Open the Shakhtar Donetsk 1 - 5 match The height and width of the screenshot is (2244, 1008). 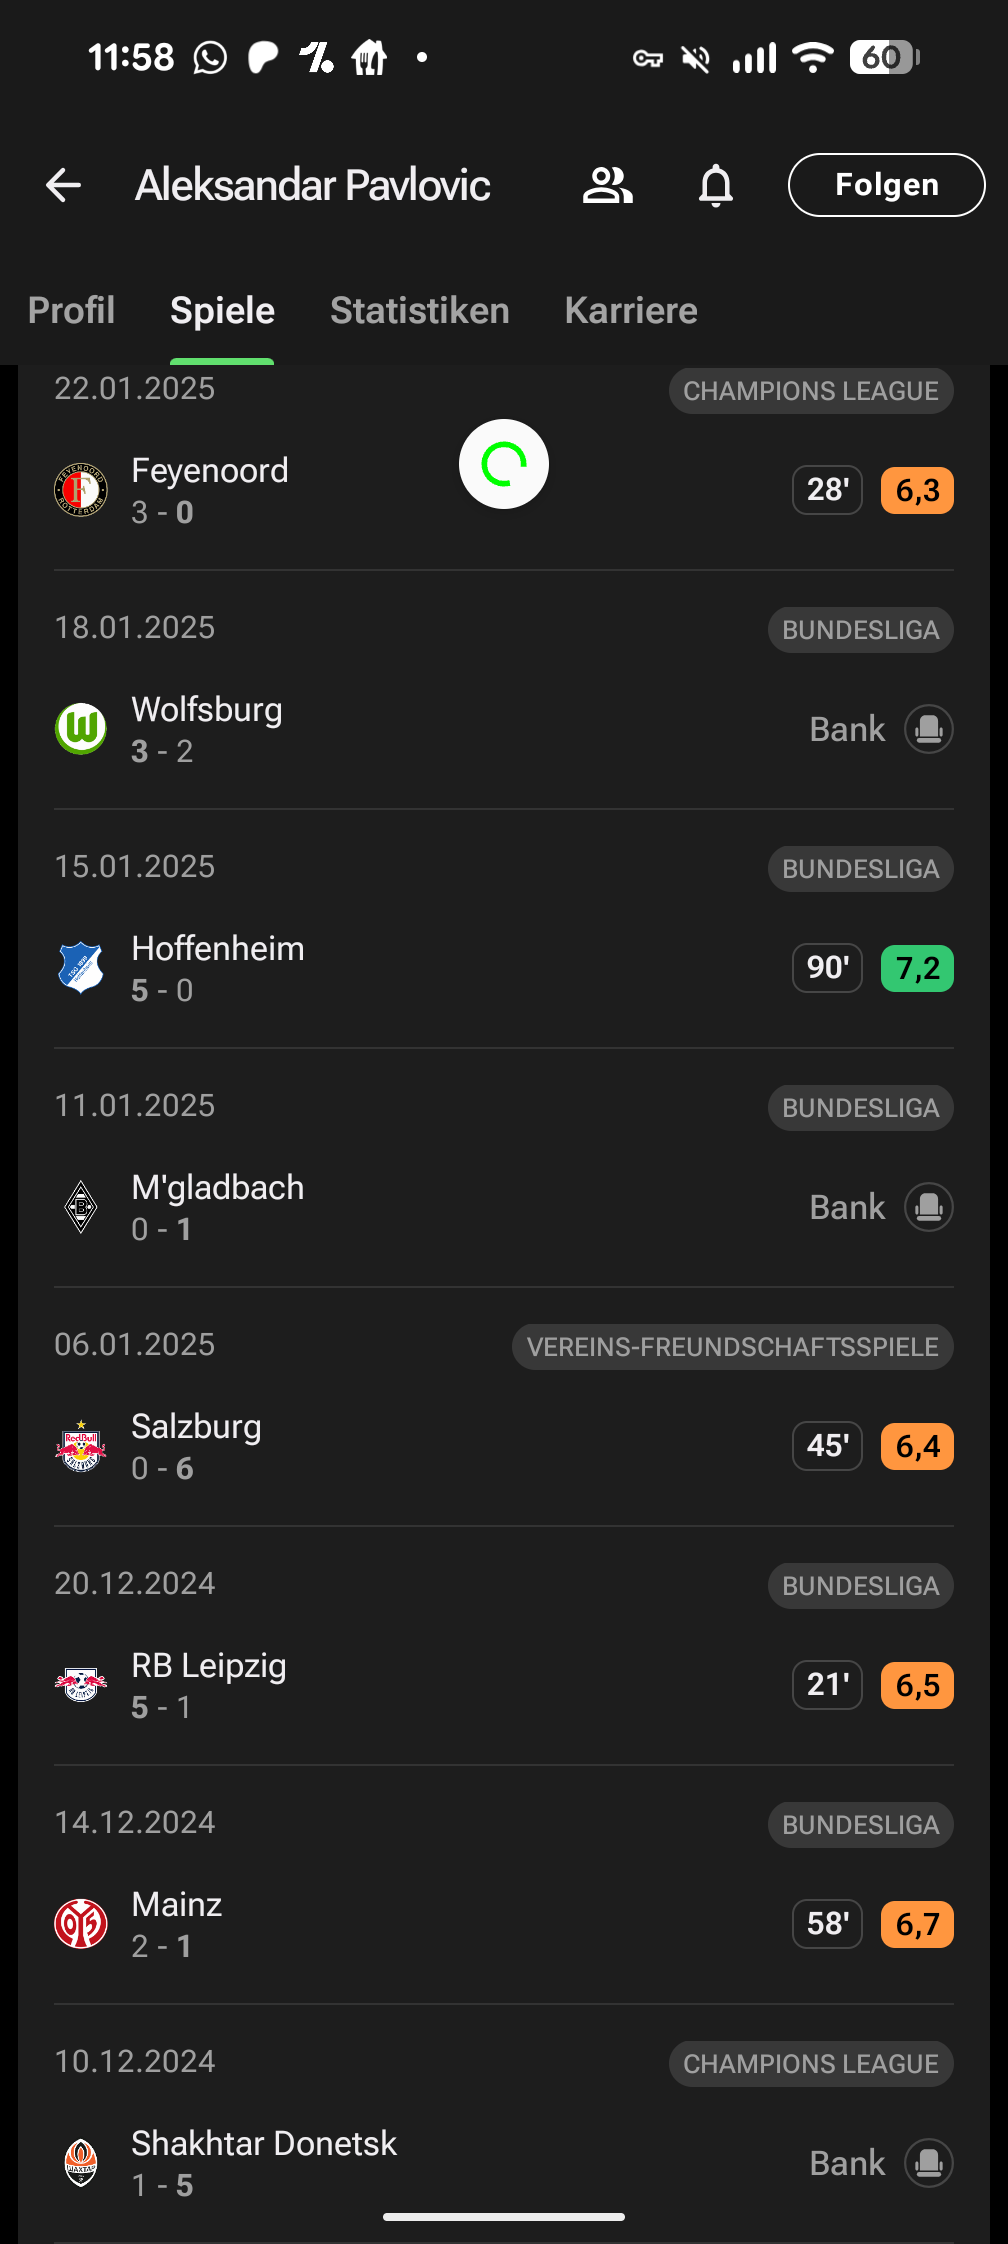point(400,2163)
